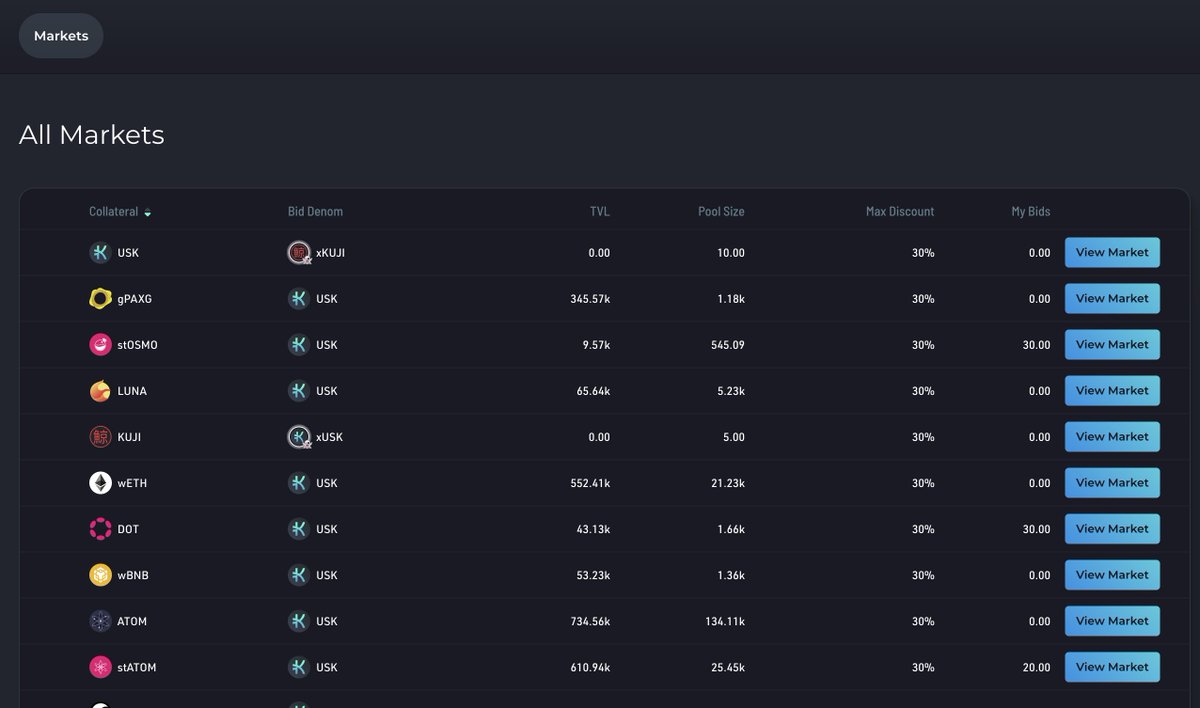Click TVL value 65.64k
1200x708 pixels.
[594, 391]
